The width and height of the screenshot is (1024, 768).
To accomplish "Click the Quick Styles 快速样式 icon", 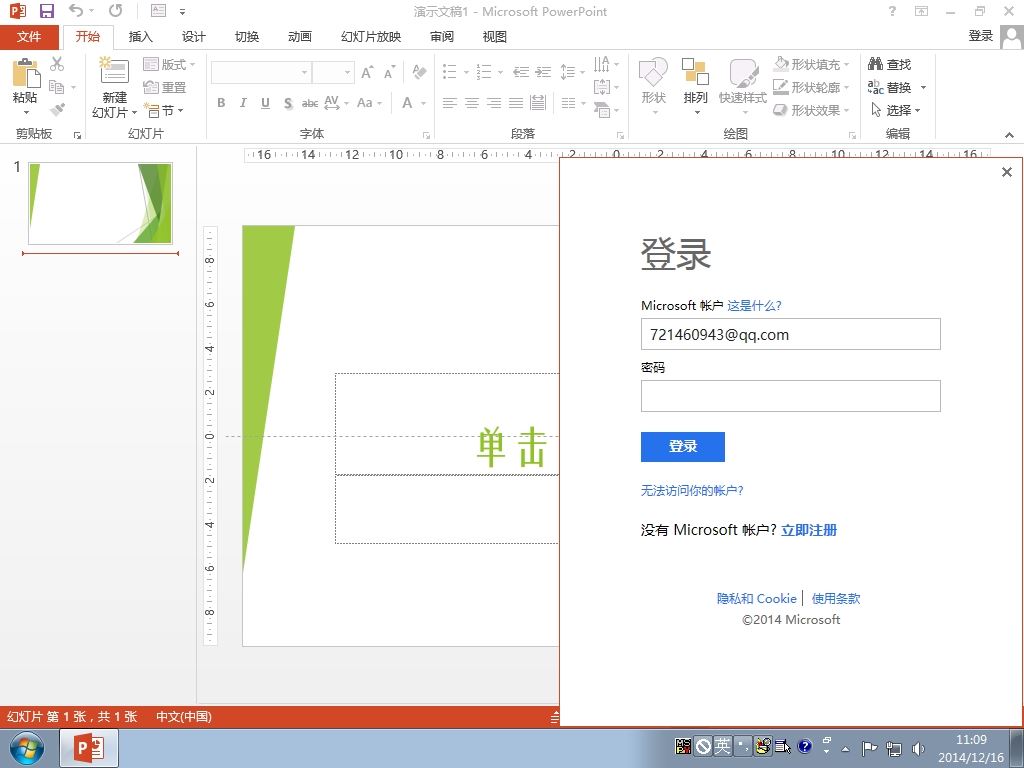I will point(743,72).
